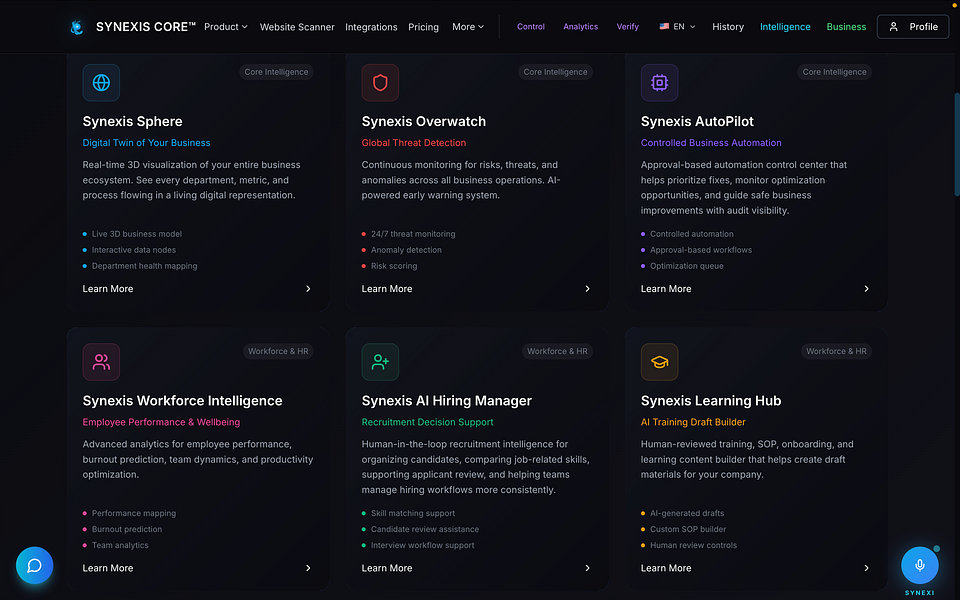This screenshot has width=960, height=600.
Task: Click the 'Global Threat Detection' subtitle
Action: click(414, 143)
